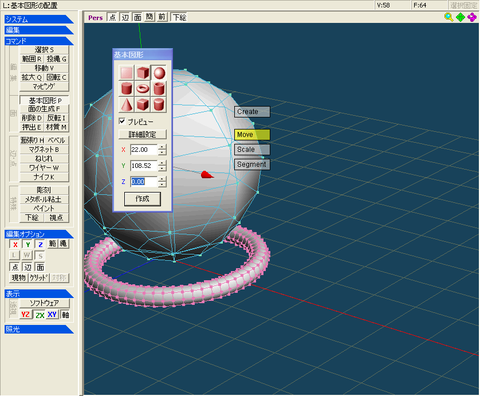Image resolution: width=480 pixels, height=396 pixels.
Task: Select the torus primitive icon
Action: [x=143, y=89]
